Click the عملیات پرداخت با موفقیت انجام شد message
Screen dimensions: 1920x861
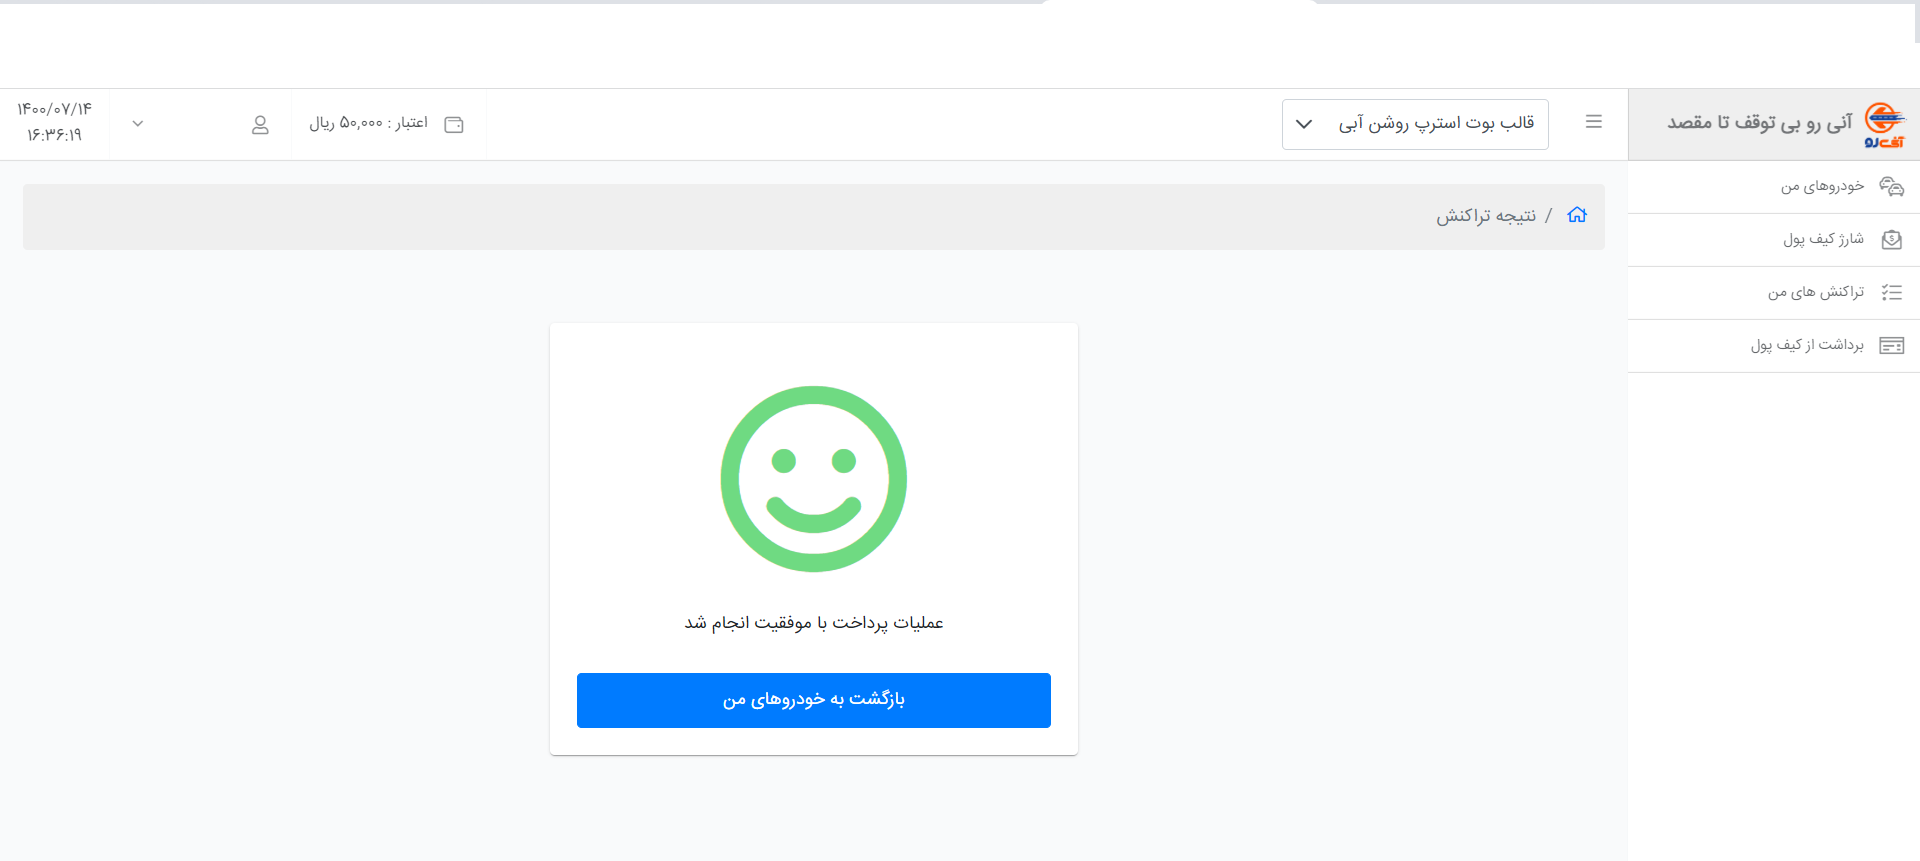point(814,623)
